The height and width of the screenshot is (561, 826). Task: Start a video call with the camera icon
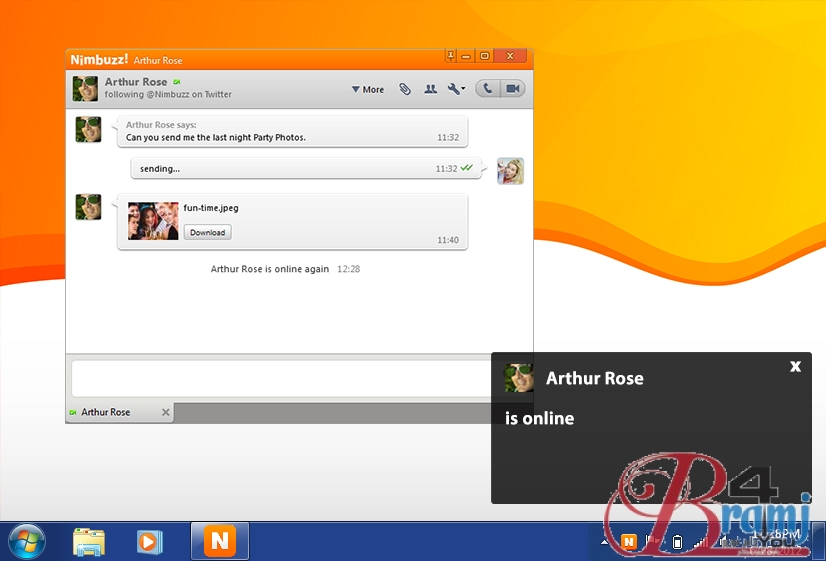[513, 89]
